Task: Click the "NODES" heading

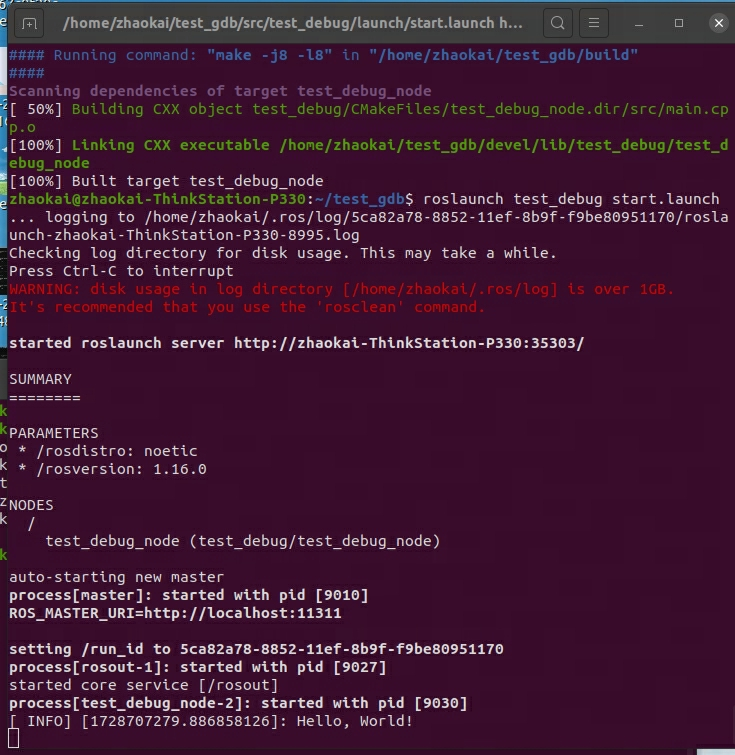Action: tap(31, 505)
